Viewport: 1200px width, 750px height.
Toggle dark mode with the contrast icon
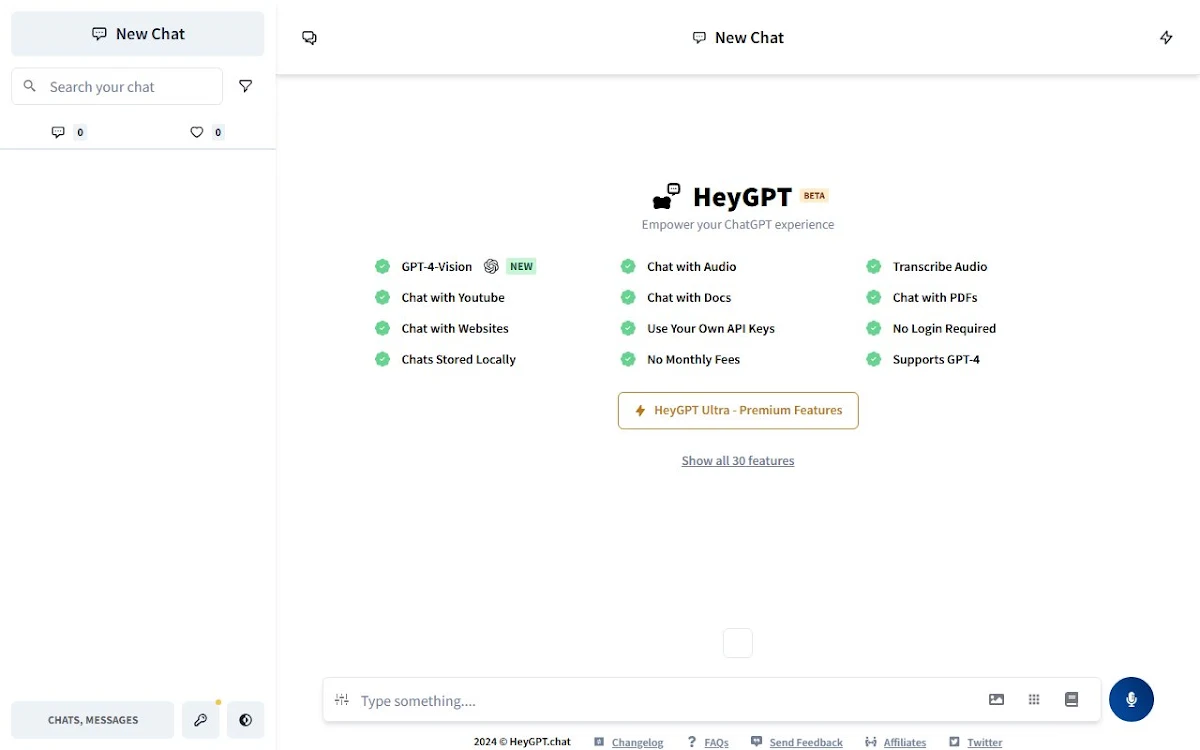point(246,720)
